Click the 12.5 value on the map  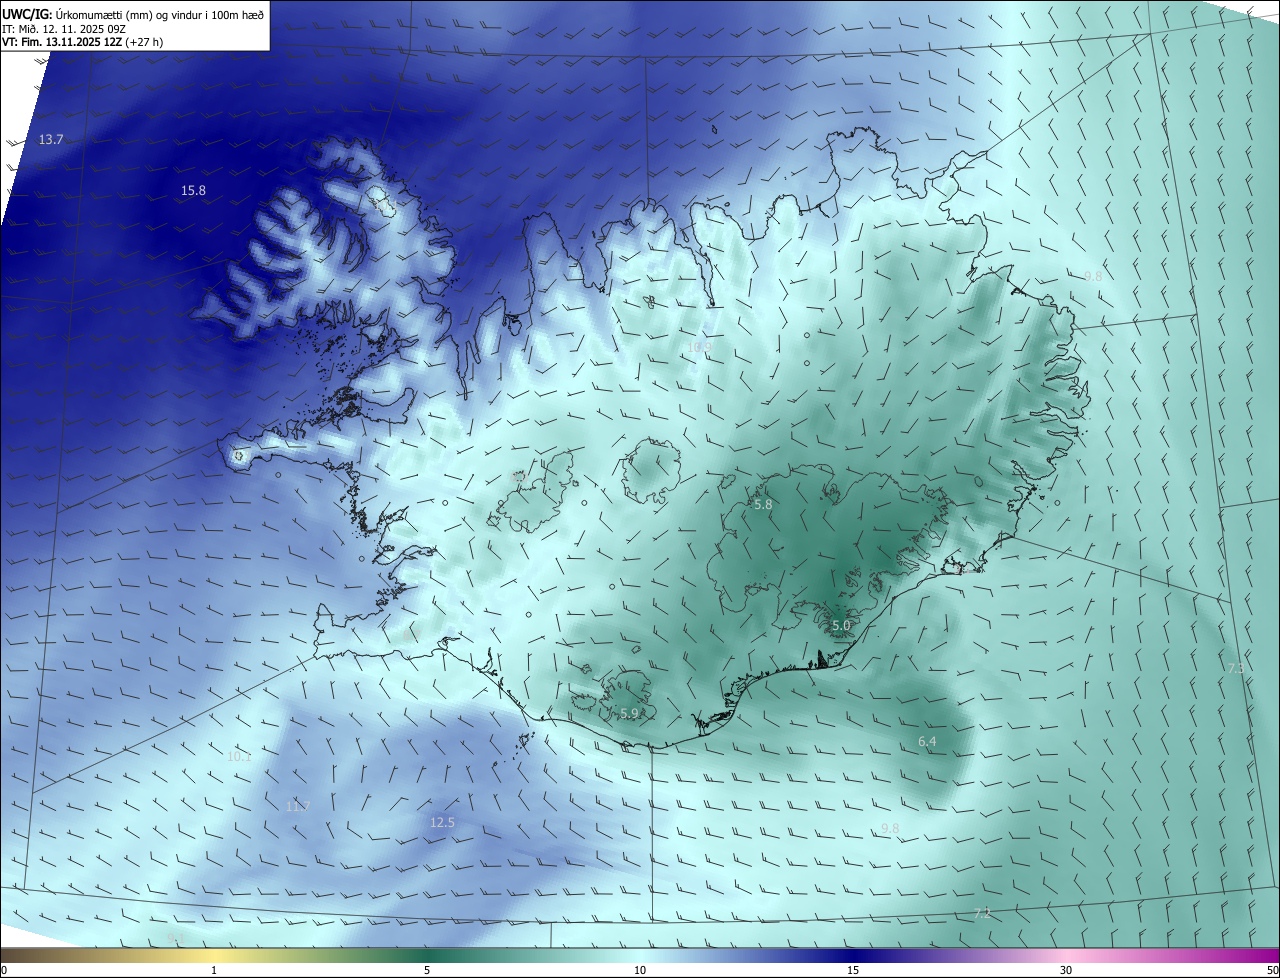[x=442, y=822]
